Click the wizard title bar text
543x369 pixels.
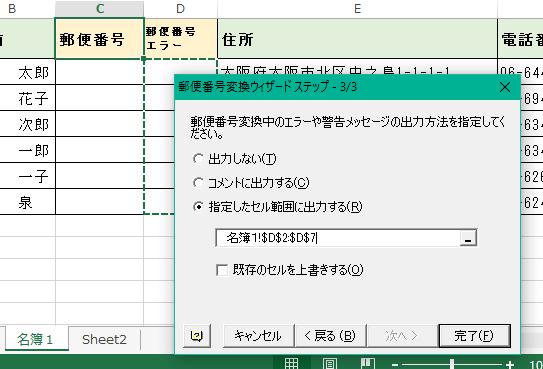tap(267, 87)
